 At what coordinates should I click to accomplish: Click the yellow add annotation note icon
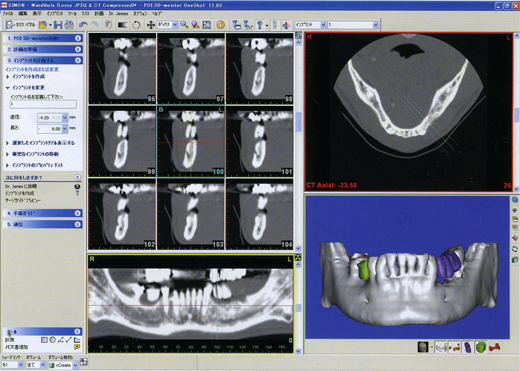(77, 347)
